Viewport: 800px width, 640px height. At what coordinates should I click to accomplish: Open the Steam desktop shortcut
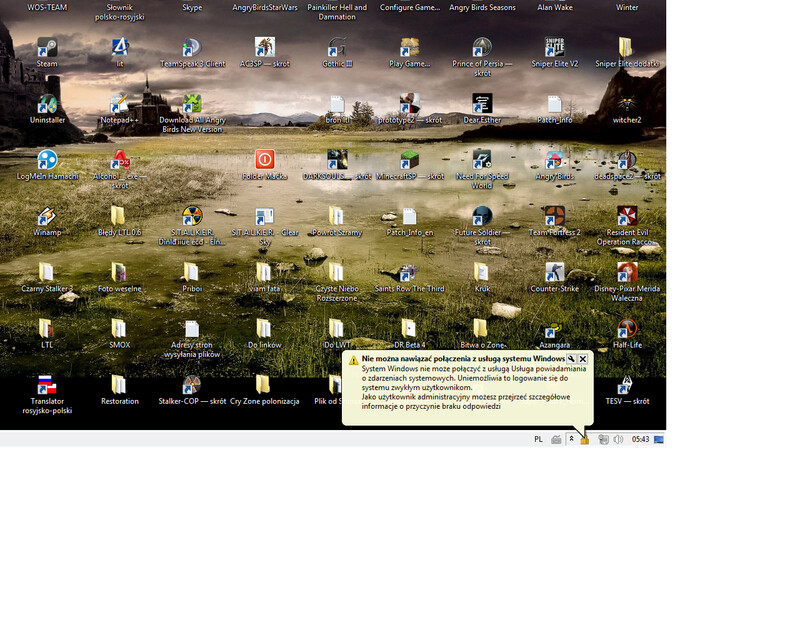tap(47, 48)
